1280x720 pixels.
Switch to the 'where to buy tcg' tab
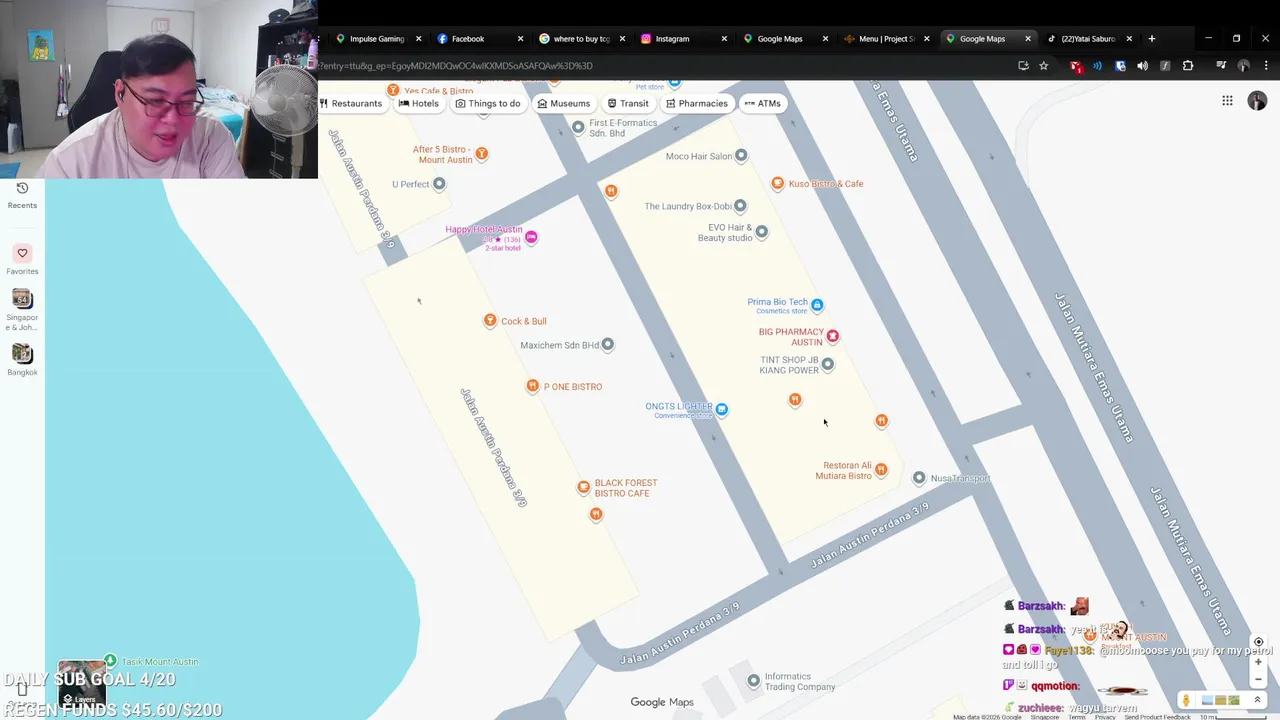click(581, 39)
